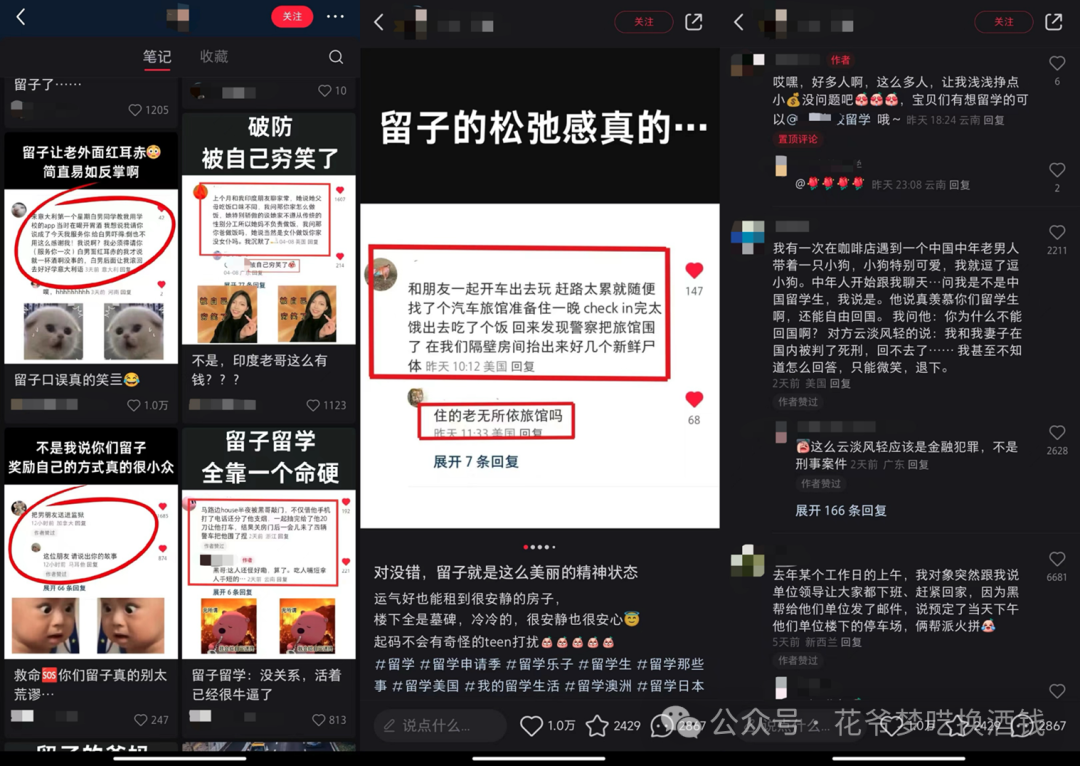The image size is (1080, 766).
Task: Favorite the note using the 2429 star
Action: click(x=597, y=725)
